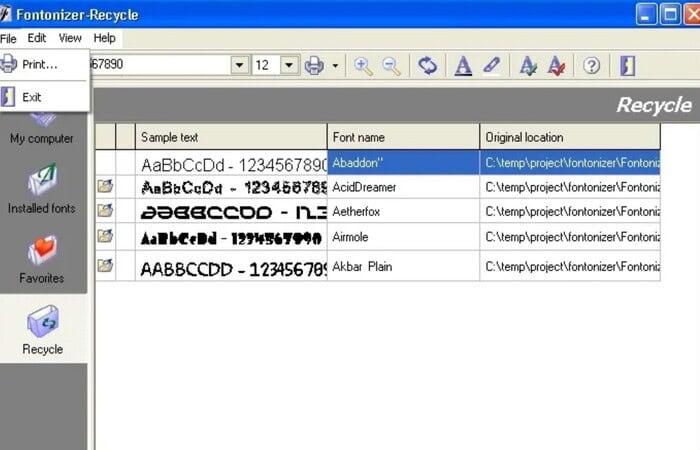700x450 pixels.
Task: Click the sample text field showing 67890
Action: [160, 65]
